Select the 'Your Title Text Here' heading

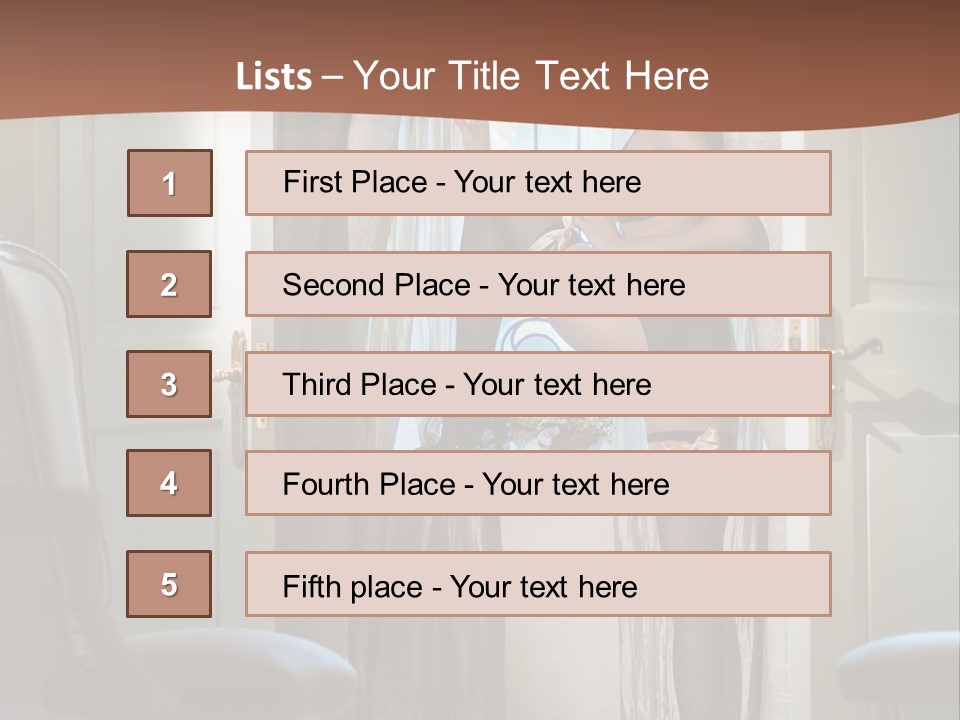[x=530, y=76]
